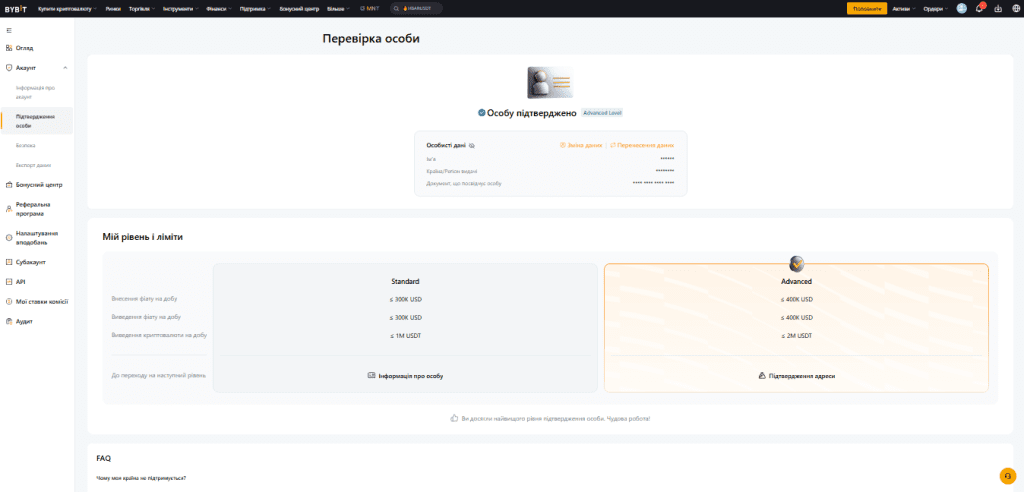Click the Налаштування вподобань icon in sidebar
1024x492 pixels.
tap(8, 238)
